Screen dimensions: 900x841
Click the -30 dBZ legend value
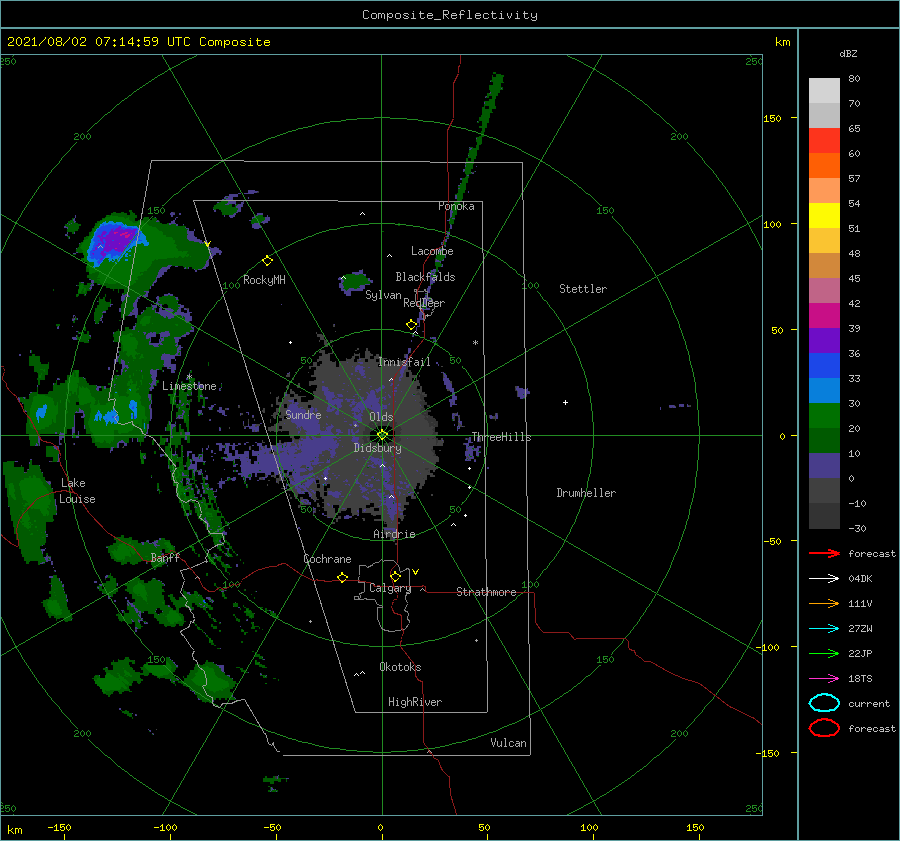pos(857,528)
